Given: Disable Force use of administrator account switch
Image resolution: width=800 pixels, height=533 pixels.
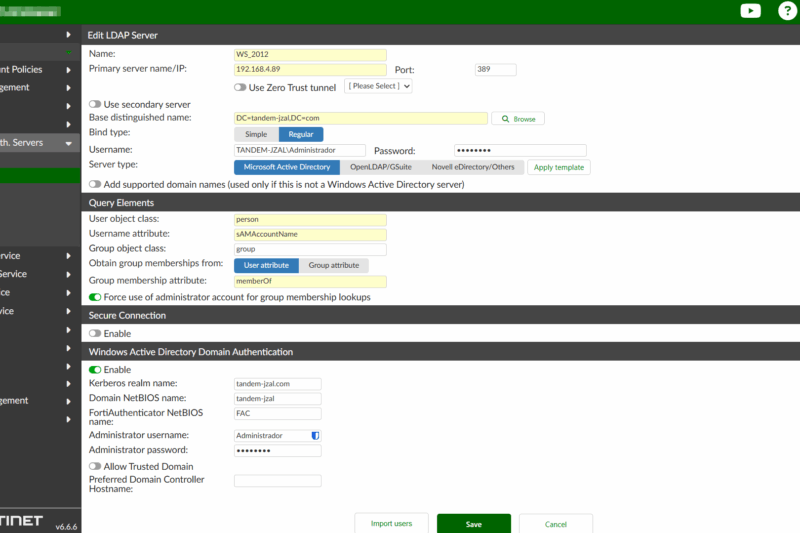Looking at the screenshot, I should [x=95, y=297].
